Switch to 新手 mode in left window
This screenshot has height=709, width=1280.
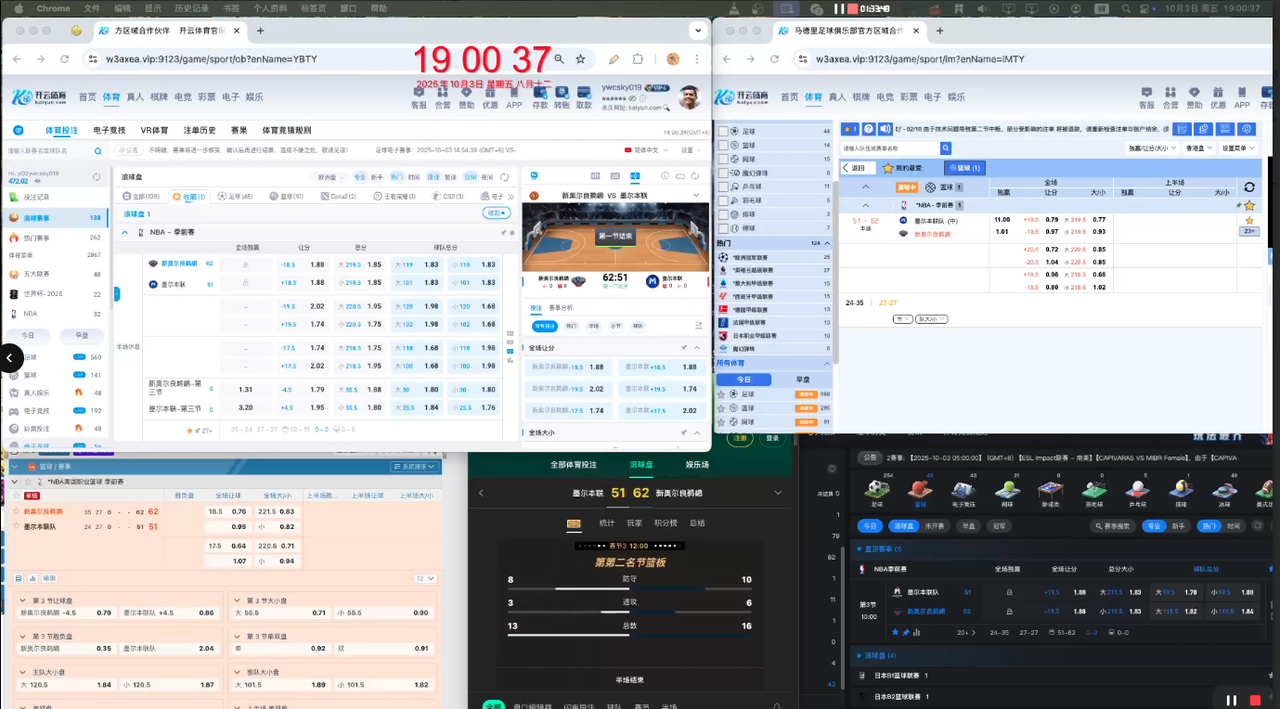[x=377, y=177]
